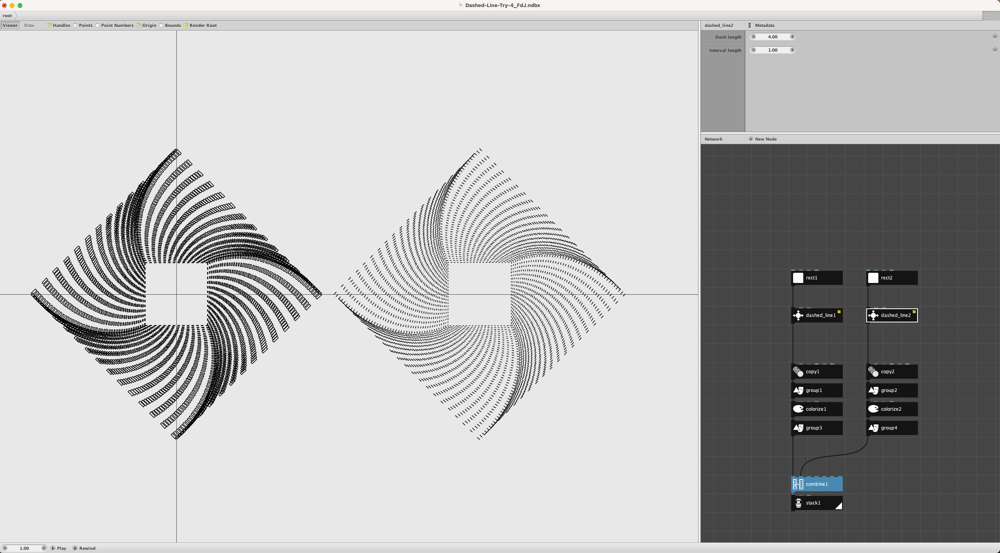Switch to the Viewer tab

coord(10,26)
